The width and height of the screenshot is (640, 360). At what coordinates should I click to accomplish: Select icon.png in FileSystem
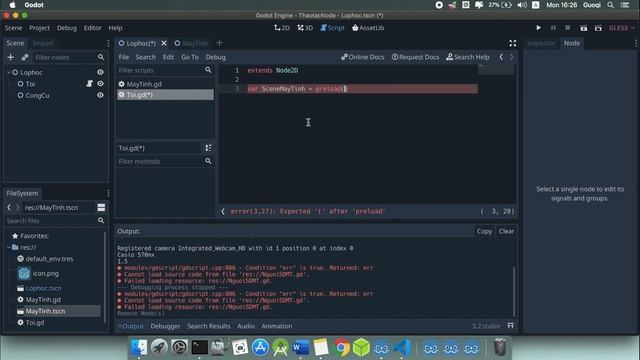[x=38, y=273]
